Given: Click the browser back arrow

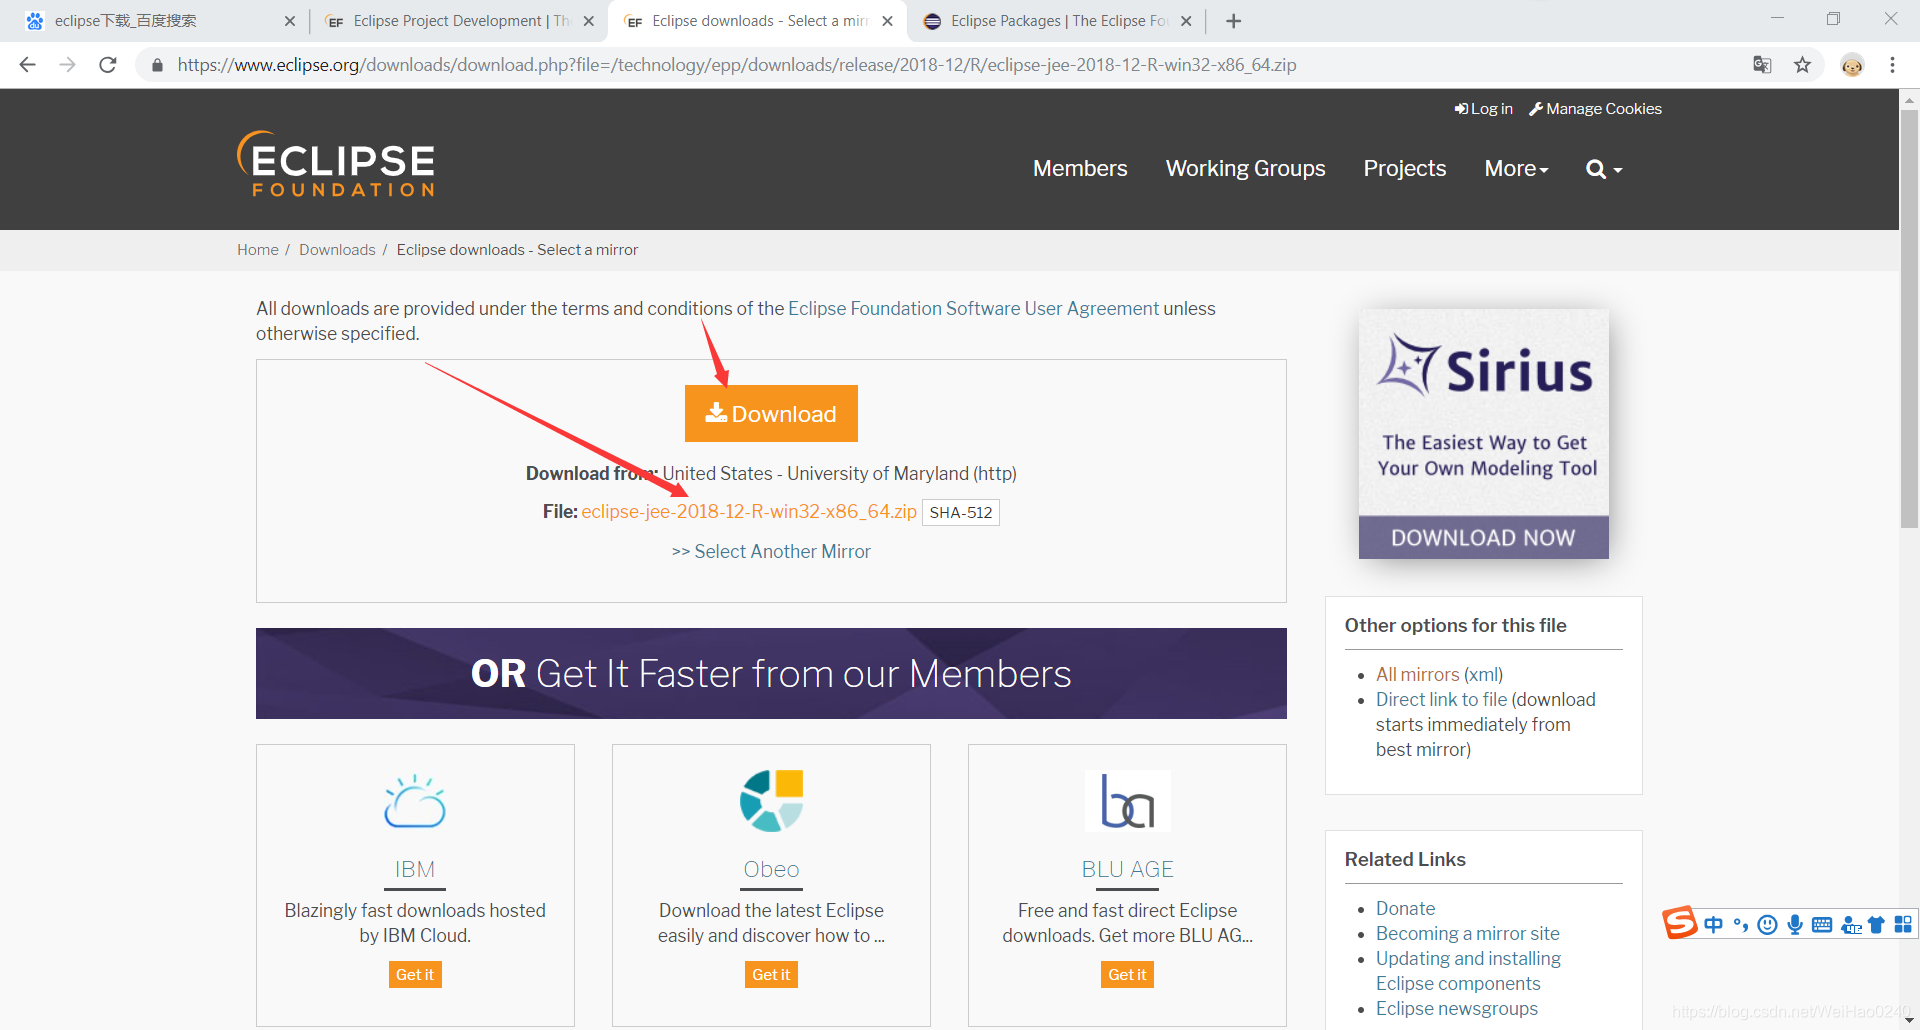Looking at the screenshot, I should click(x=28, y=65).
